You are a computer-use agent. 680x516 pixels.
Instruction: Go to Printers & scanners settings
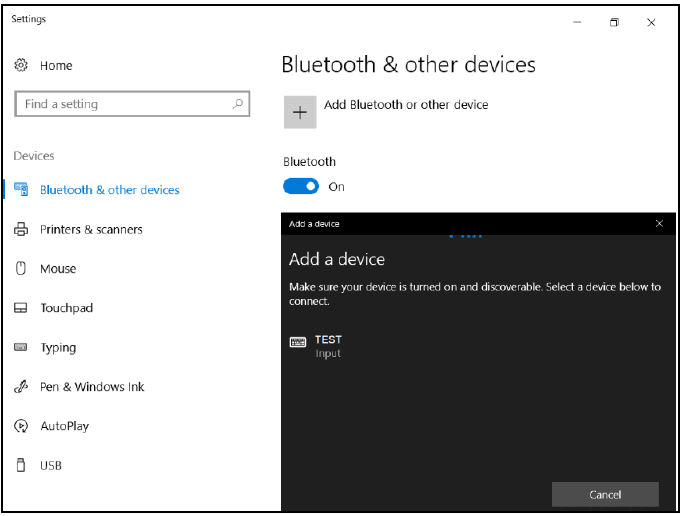pyautogui.click(x=91, y=229)
